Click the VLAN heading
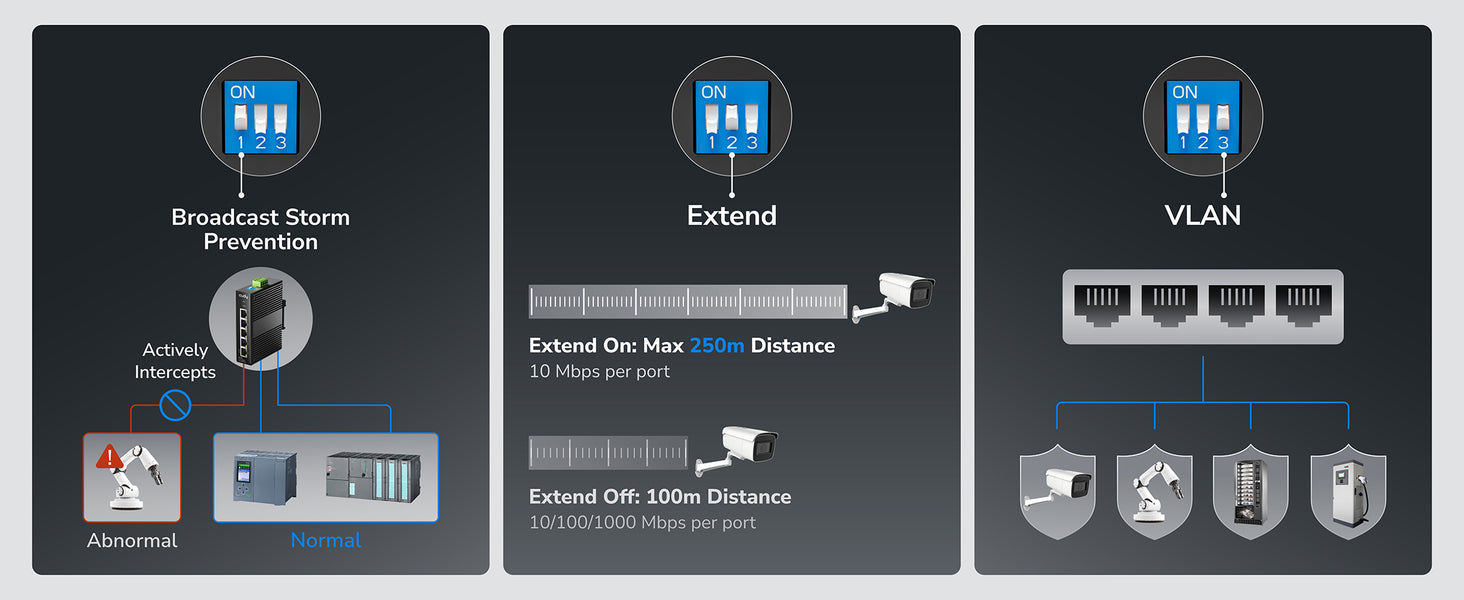Image resolution: width=1464 pixels, height=600 pixels. coord(1202,215)
